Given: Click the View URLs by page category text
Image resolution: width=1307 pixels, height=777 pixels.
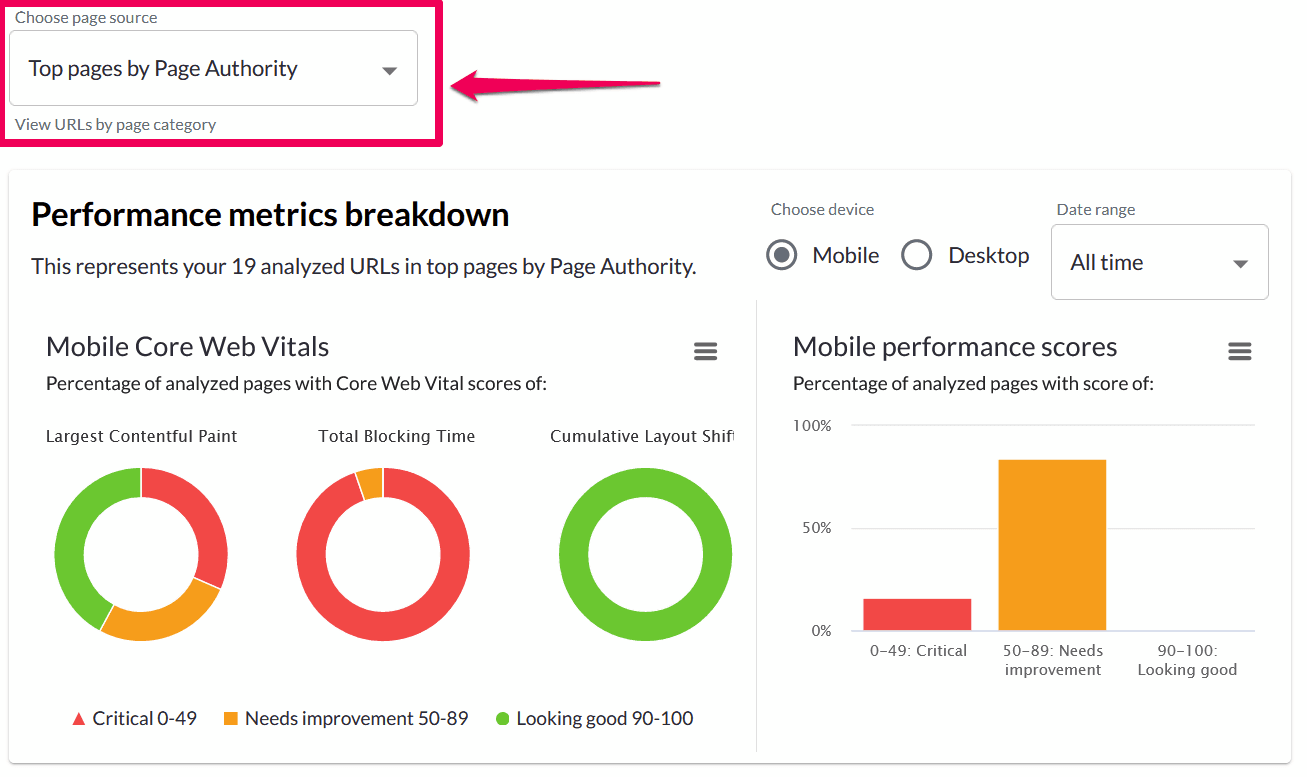Looking at the screenshot, I should point(115,125).
